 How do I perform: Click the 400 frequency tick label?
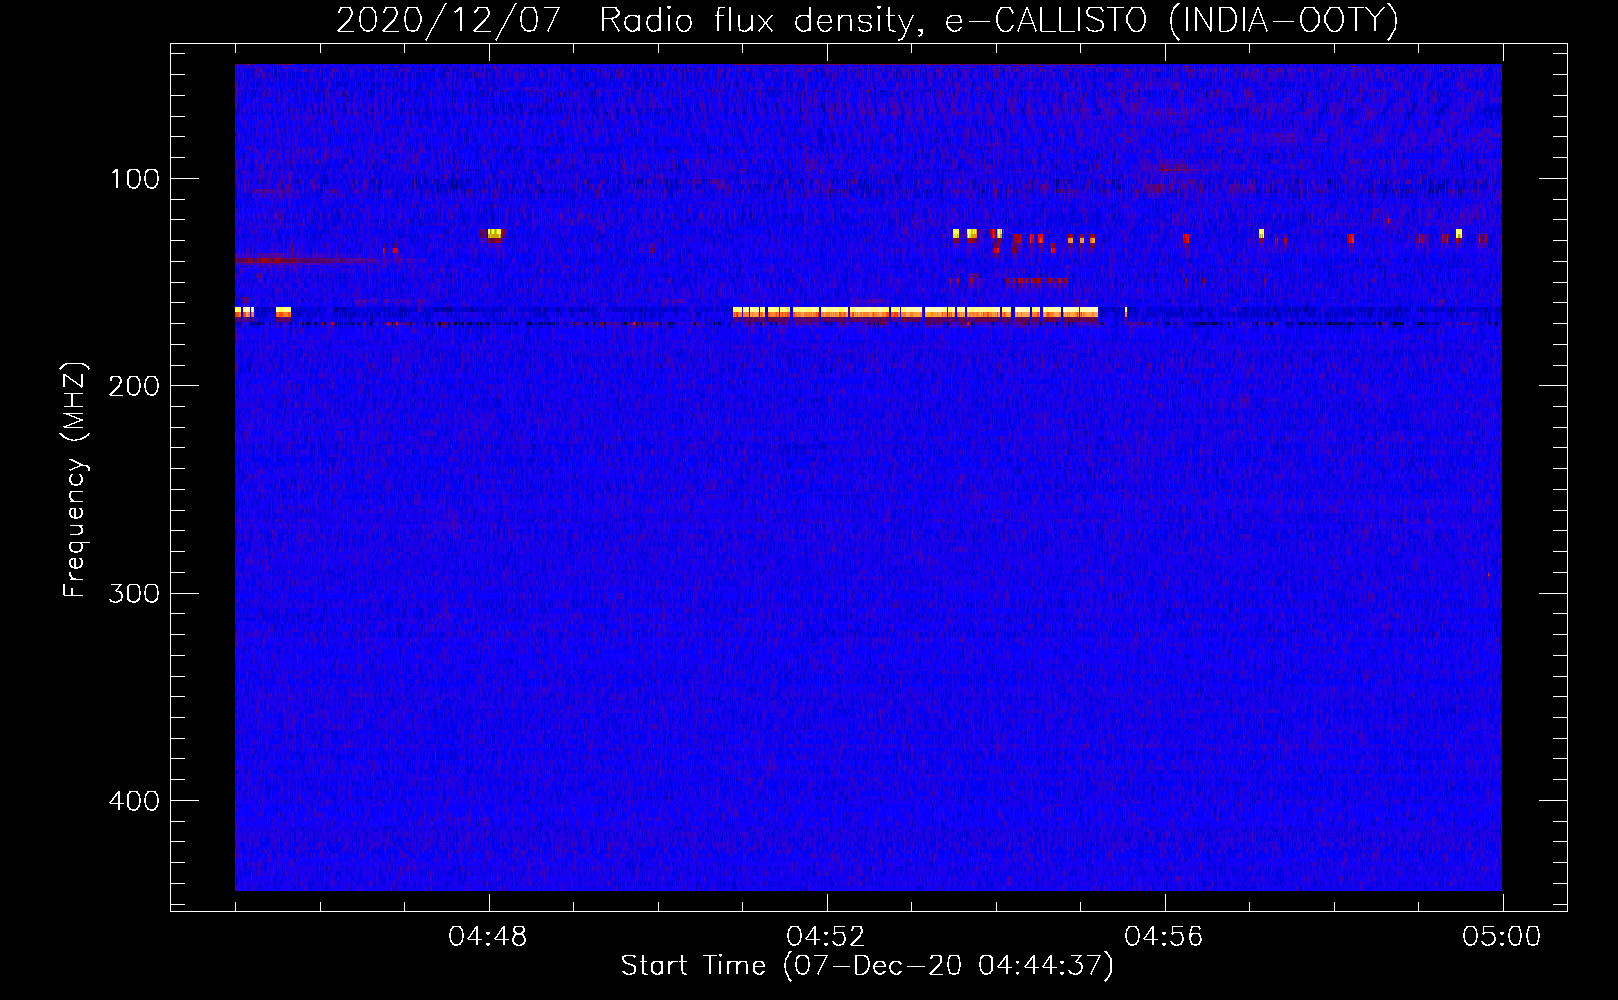tap(135, 801)
